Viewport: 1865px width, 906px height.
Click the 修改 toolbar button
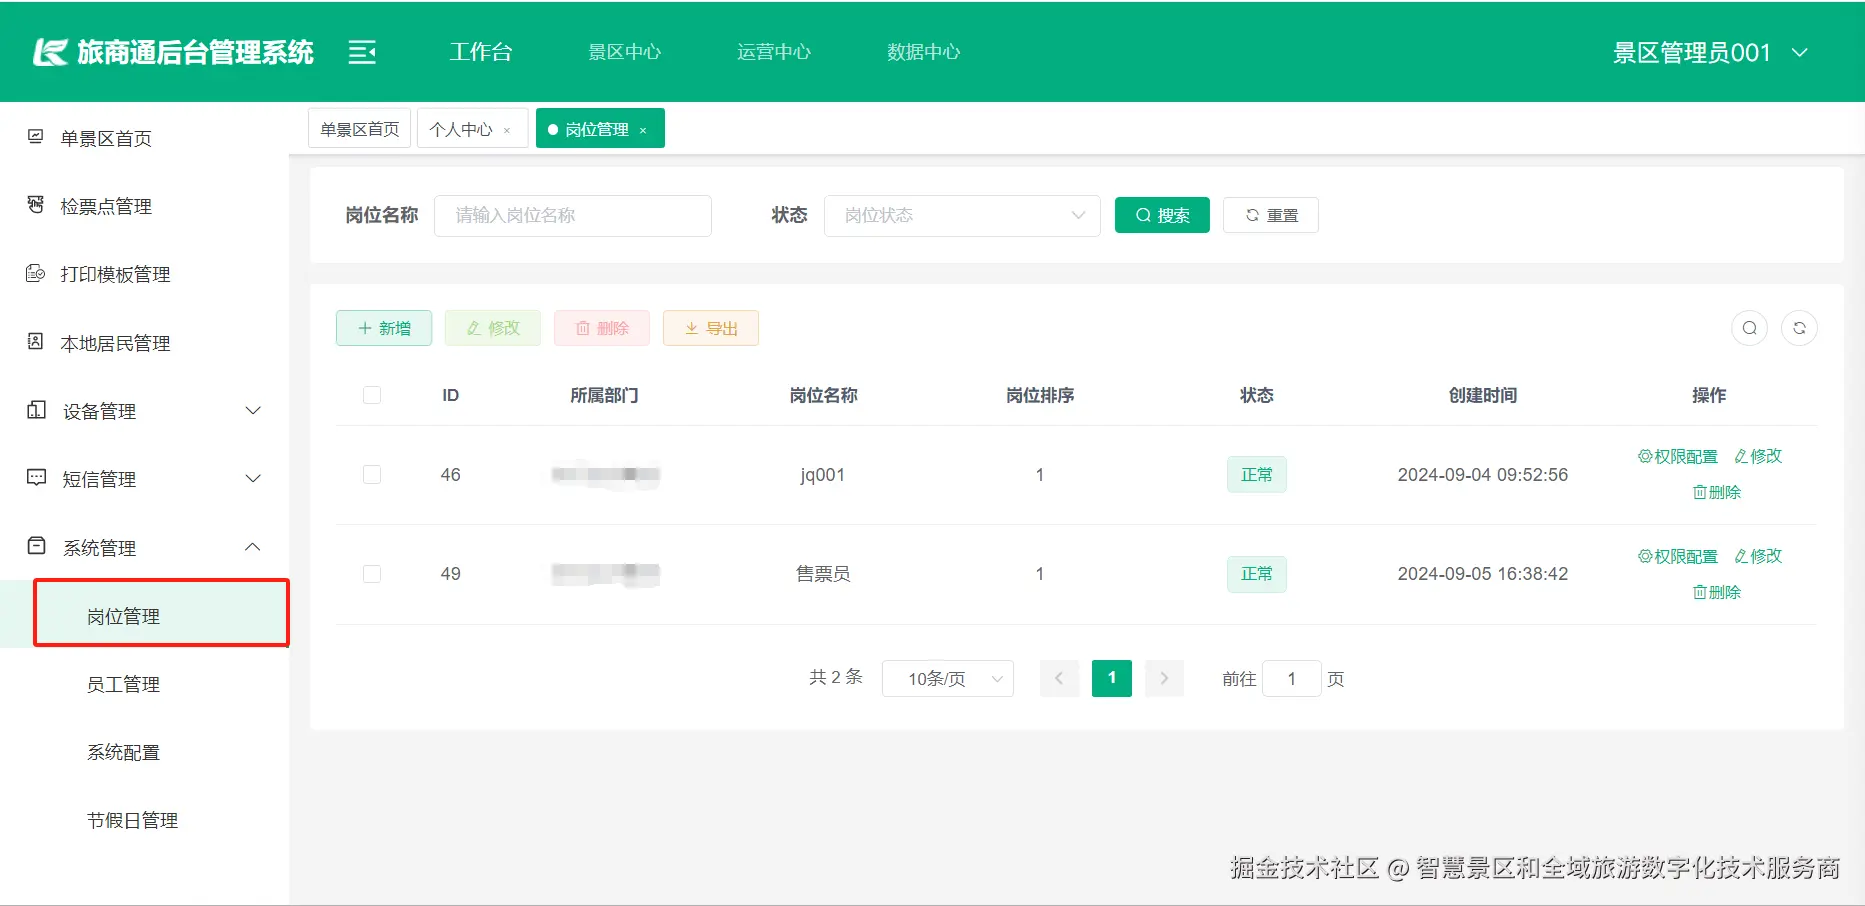pyautogui.click(x=493, y=328)
